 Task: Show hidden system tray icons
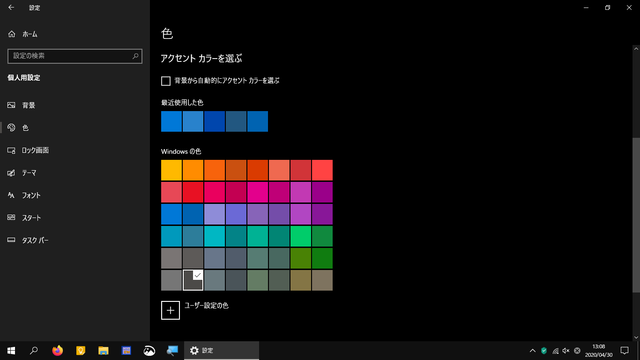[x=532, y=351]
